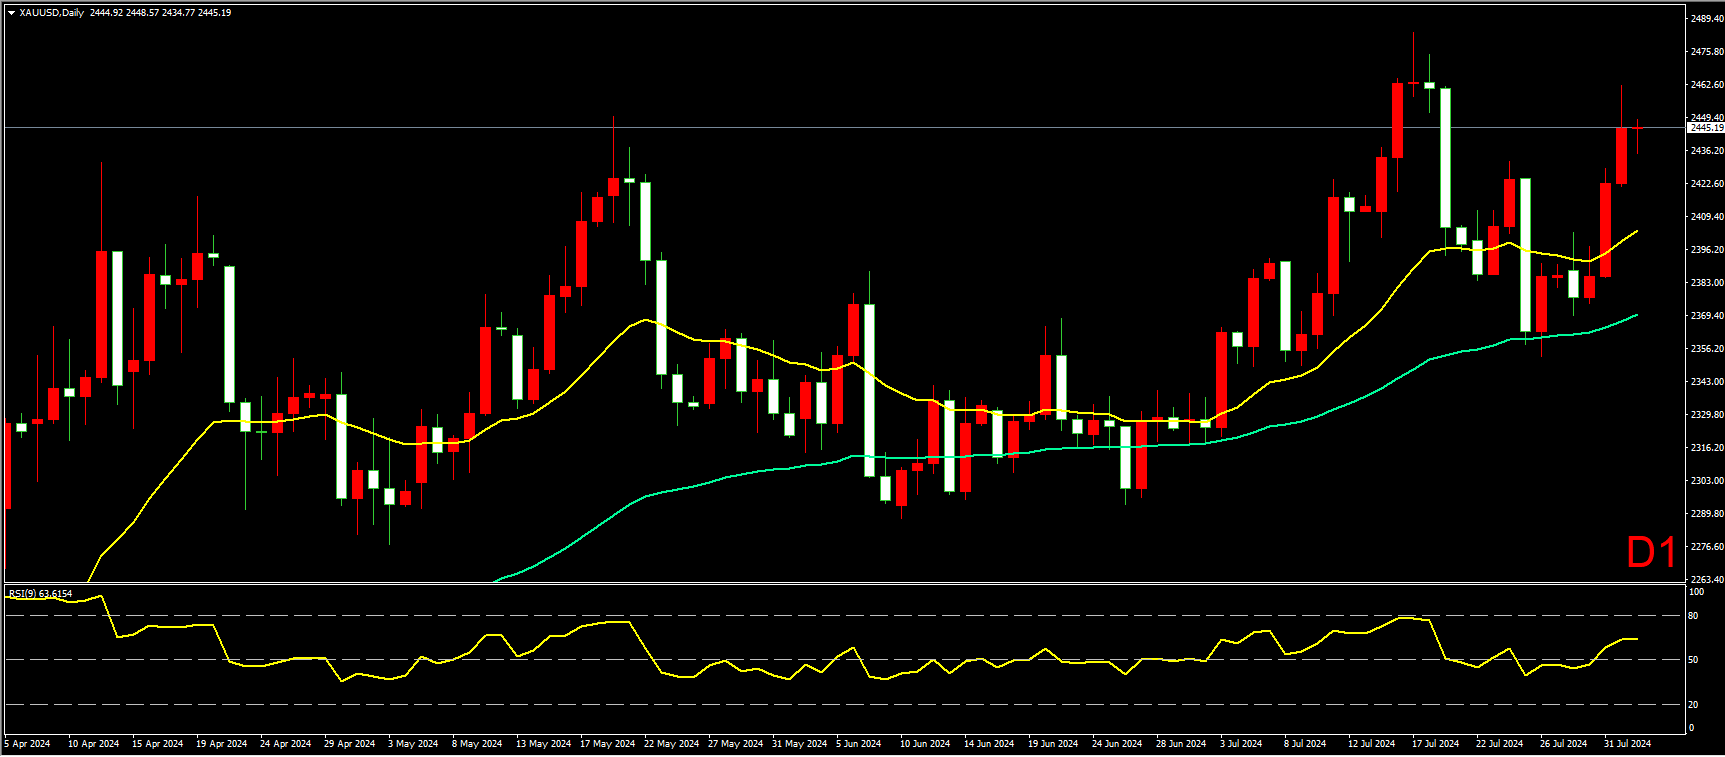The image size is (1725, 757).
Task: Click date label 24 Jun 2024
Action: [x=1117, y=744]
